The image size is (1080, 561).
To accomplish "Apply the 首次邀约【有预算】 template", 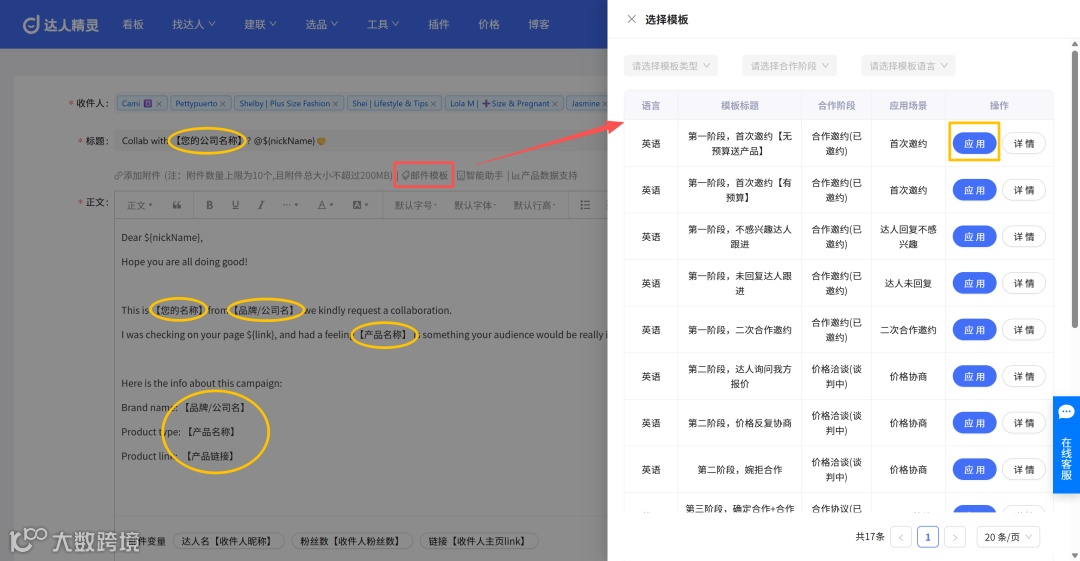I will click(974, 190).
